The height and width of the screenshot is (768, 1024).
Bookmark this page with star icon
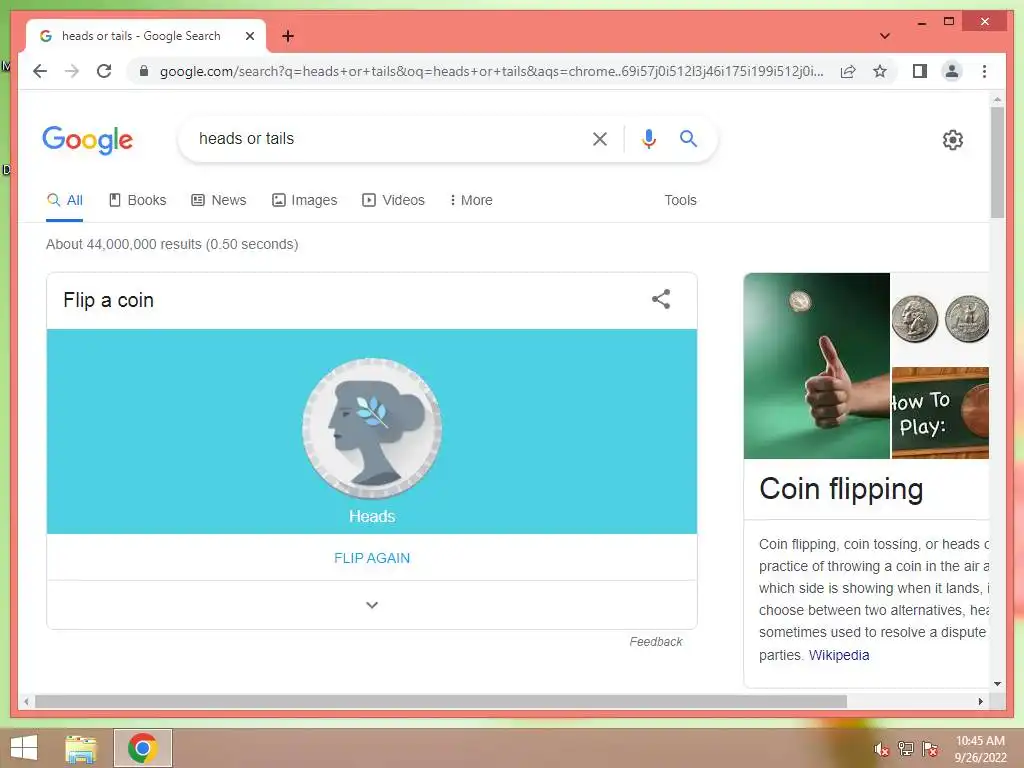pyautogui.click(x=880, y=71)
